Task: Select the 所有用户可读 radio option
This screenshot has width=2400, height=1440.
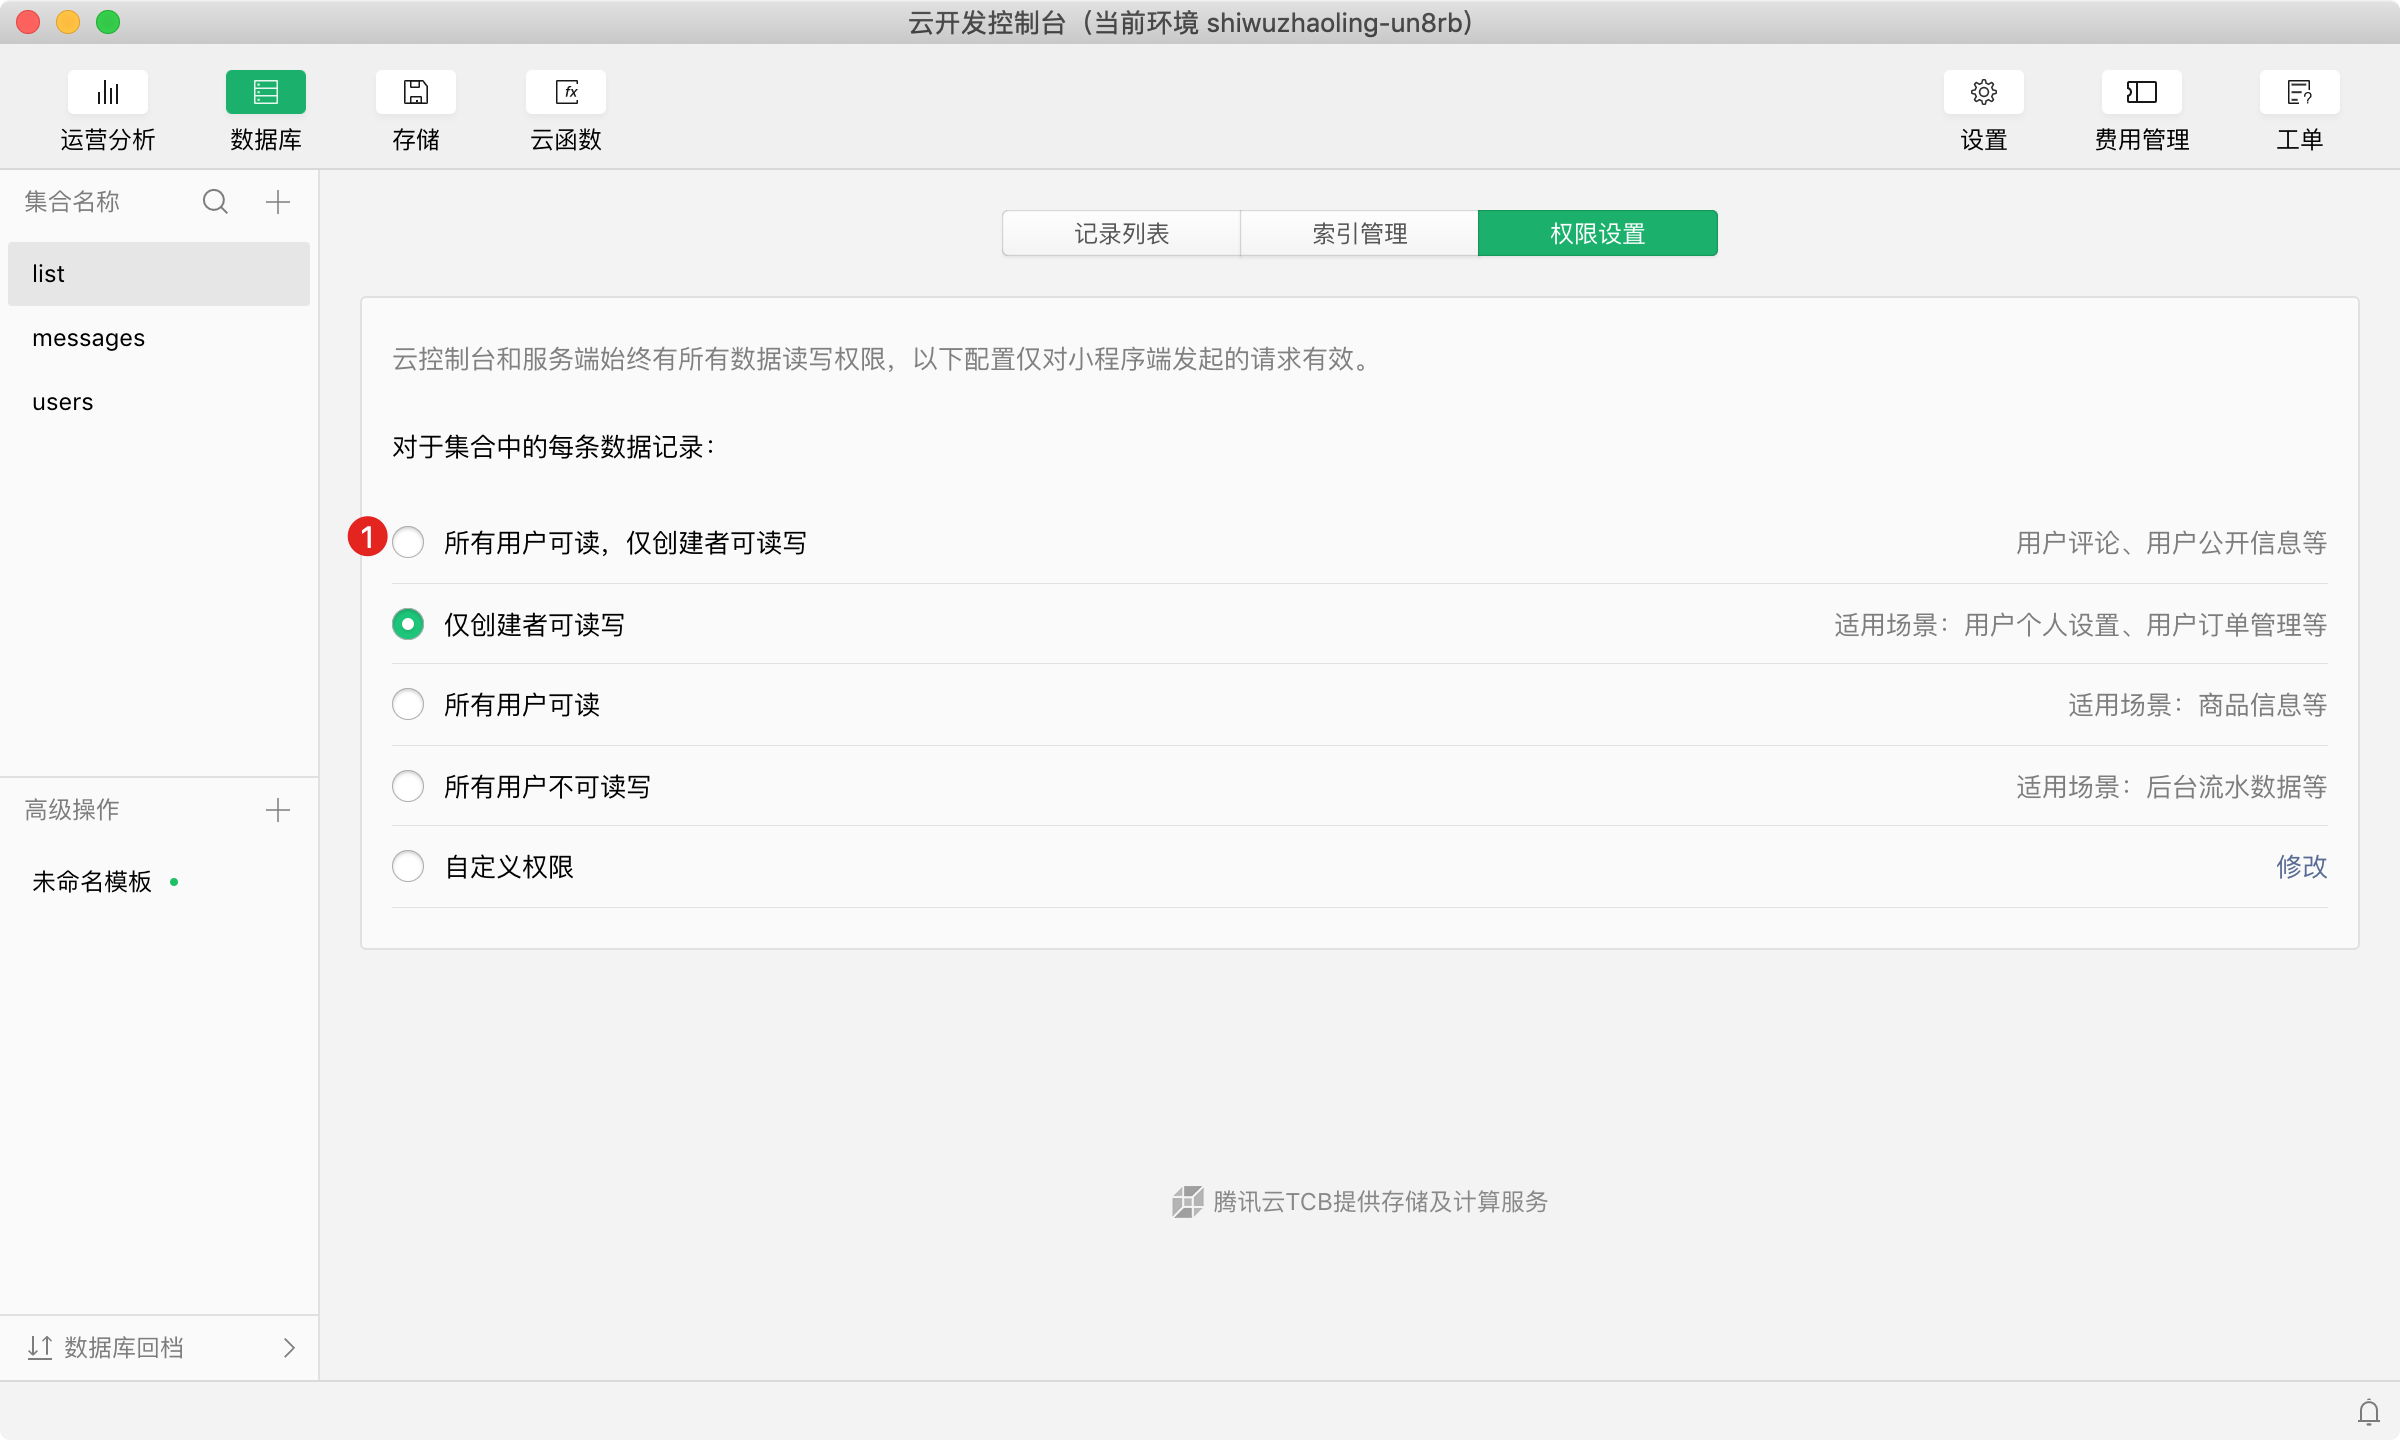Action: pyautogui.click(x=408, y=705)
